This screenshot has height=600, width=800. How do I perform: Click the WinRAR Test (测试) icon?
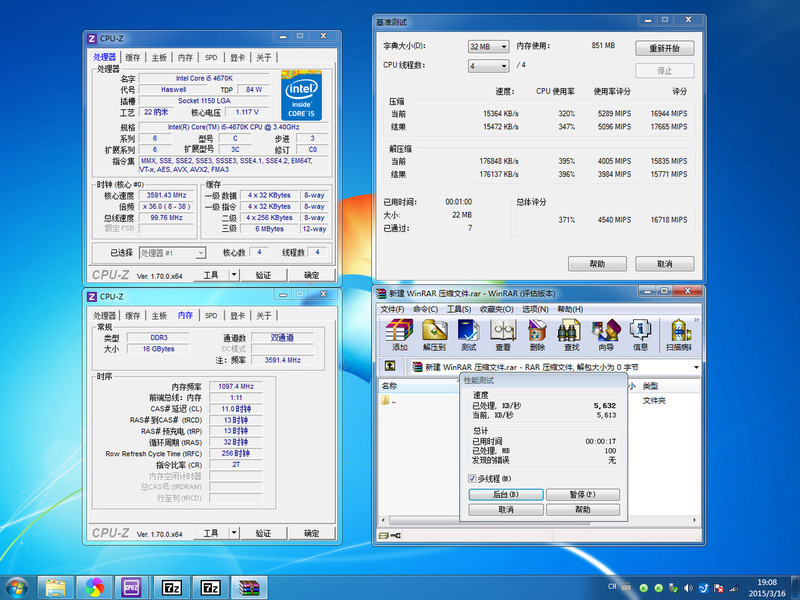coord(468,332)
